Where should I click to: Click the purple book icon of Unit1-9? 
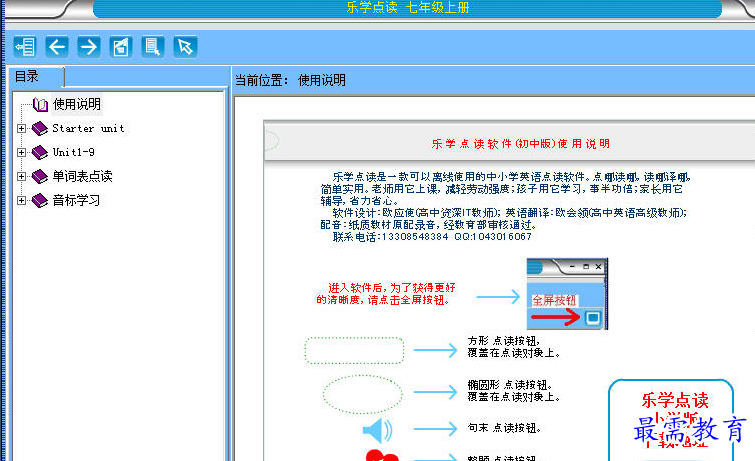(x=39, y=152)
